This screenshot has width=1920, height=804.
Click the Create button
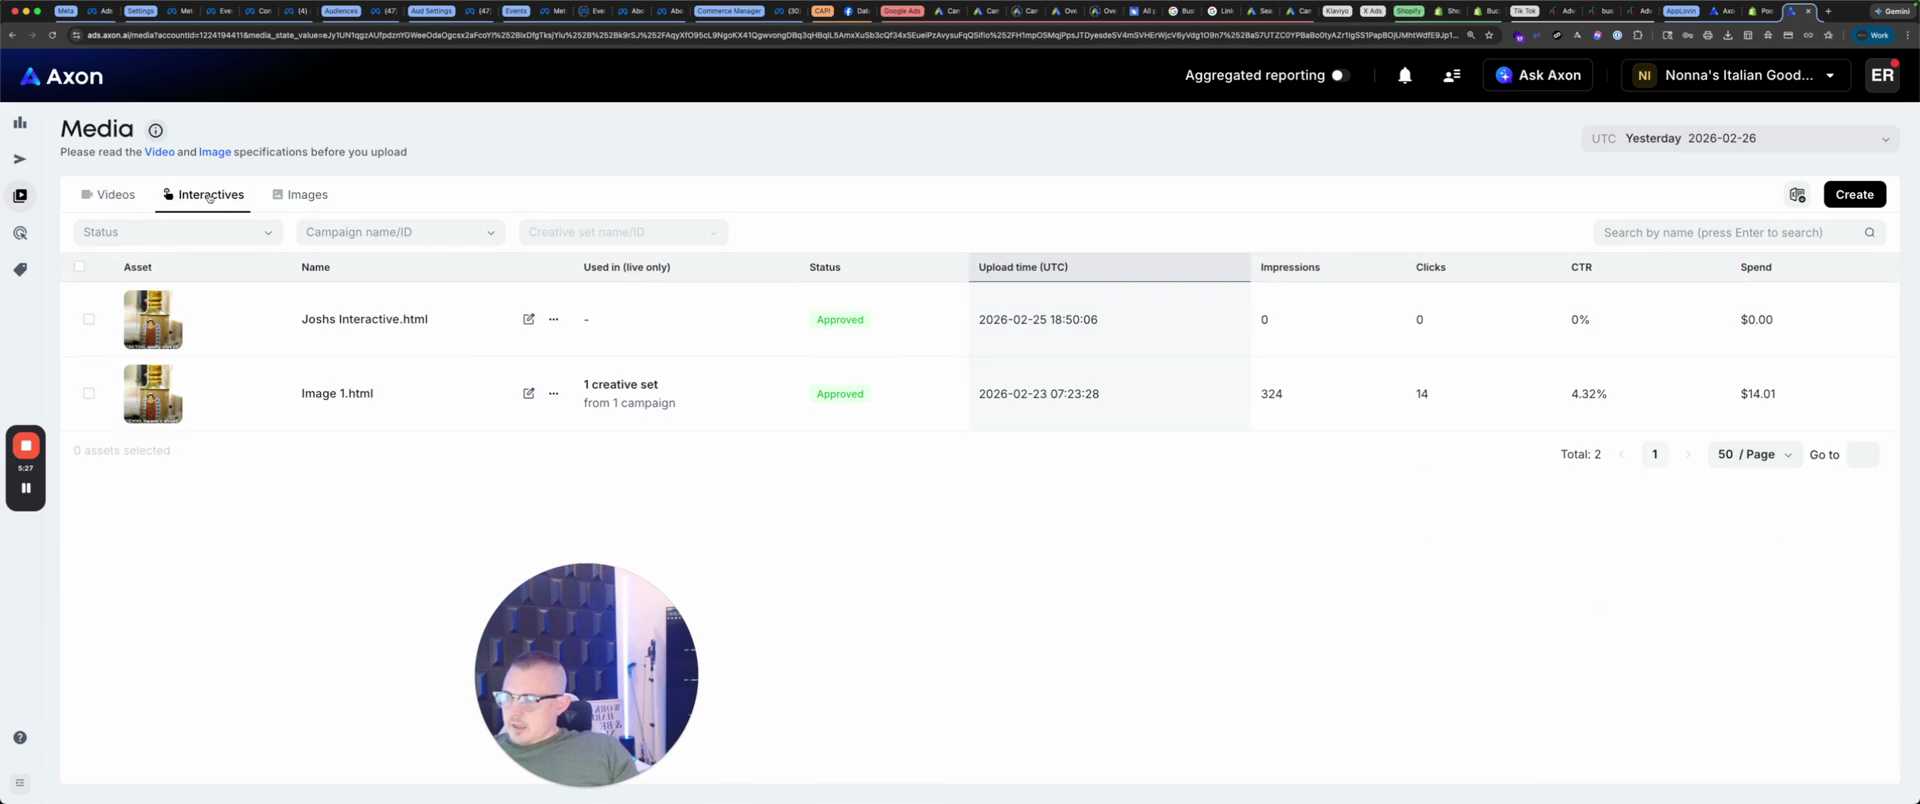point(1854,195)
